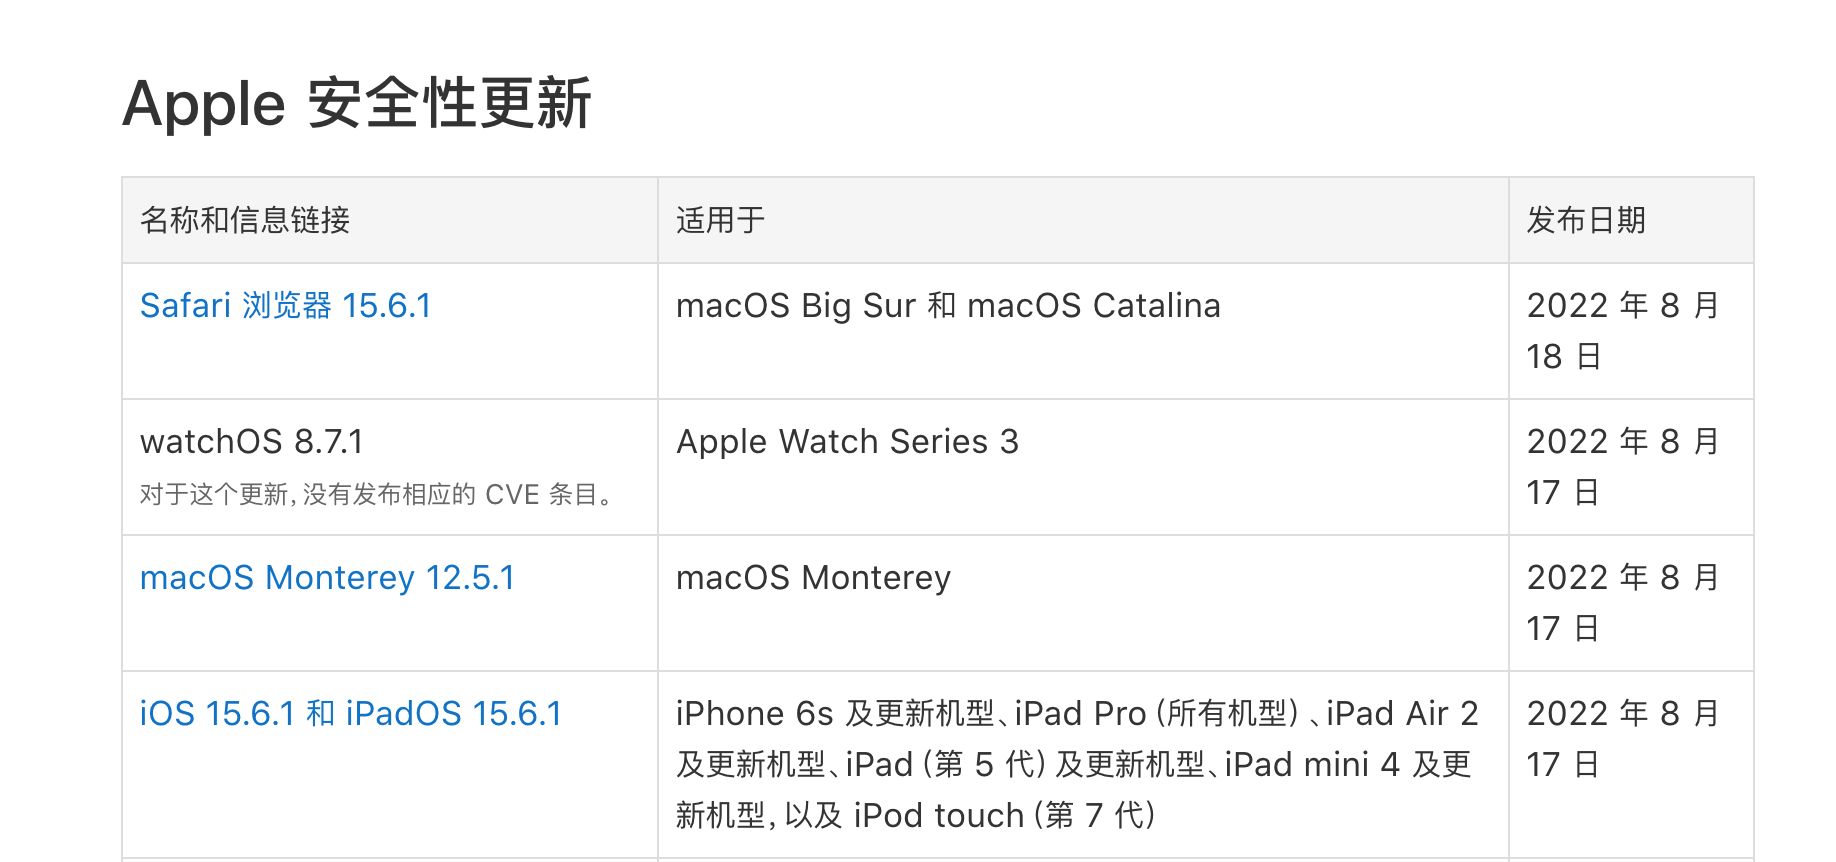Open the macOS Monterey 12.5.1 link
Viewport: 1836px width, 862px height.
(327, 578)
